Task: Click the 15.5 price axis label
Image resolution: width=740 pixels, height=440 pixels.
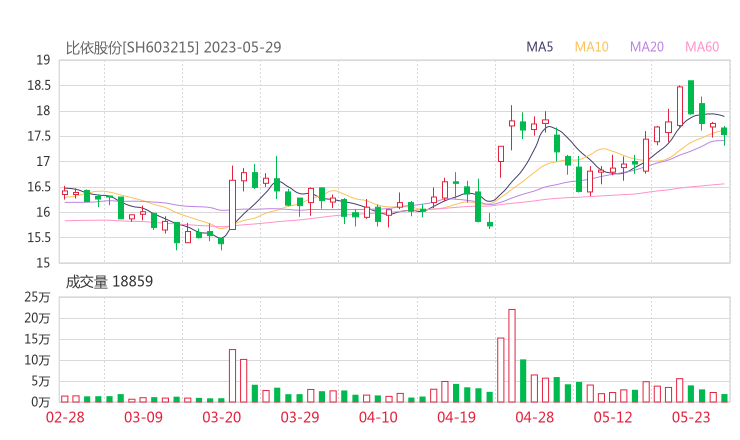Action: (x=39, y=237)
